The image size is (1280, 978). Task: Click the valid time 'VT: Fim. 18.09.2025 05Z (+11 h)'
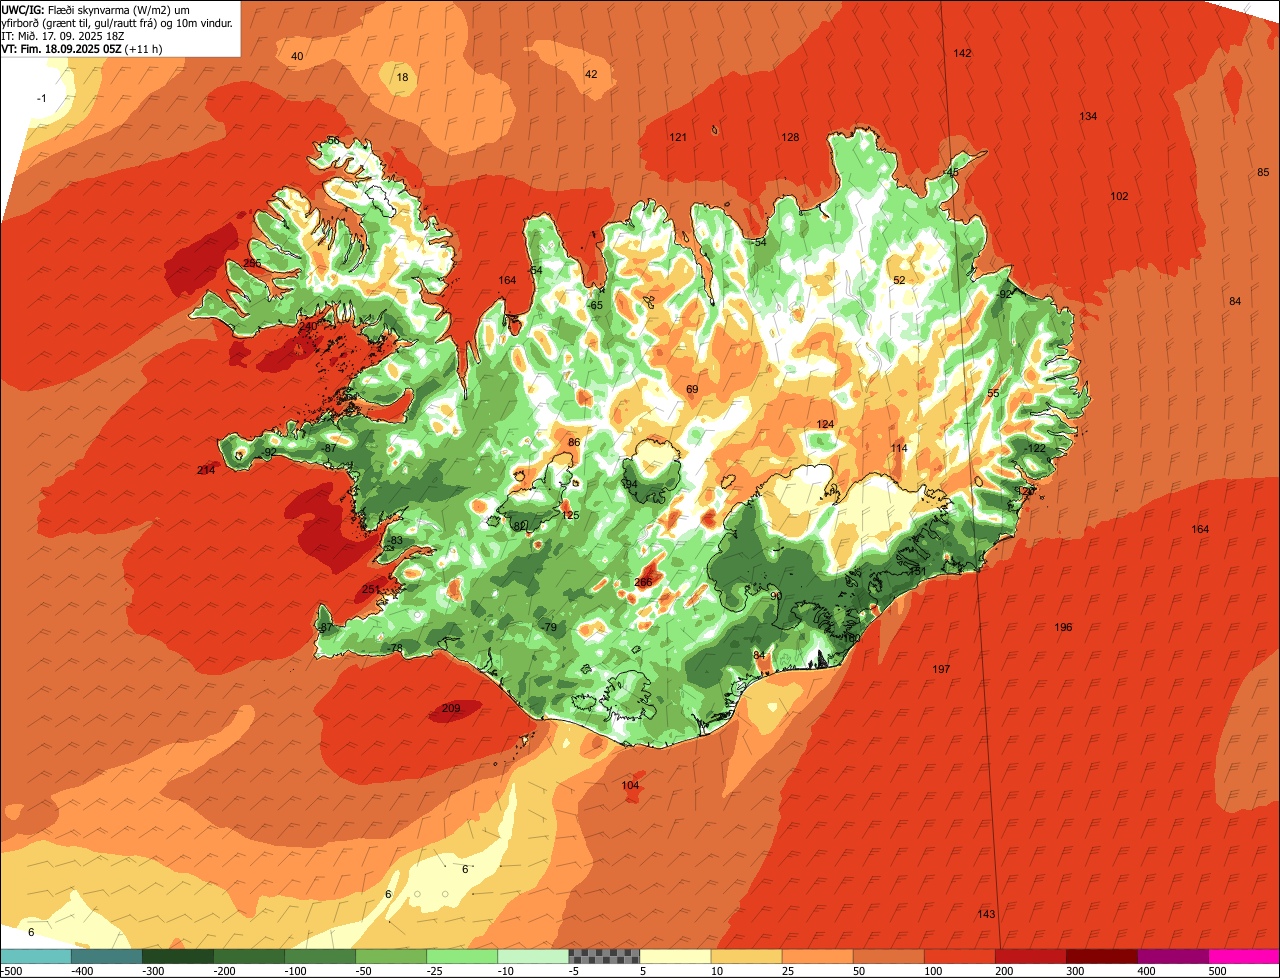click(x=82, y=48)
